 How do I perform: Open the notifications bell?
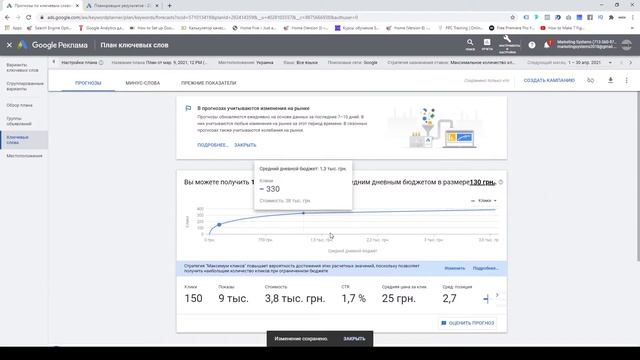coord(547,44)
